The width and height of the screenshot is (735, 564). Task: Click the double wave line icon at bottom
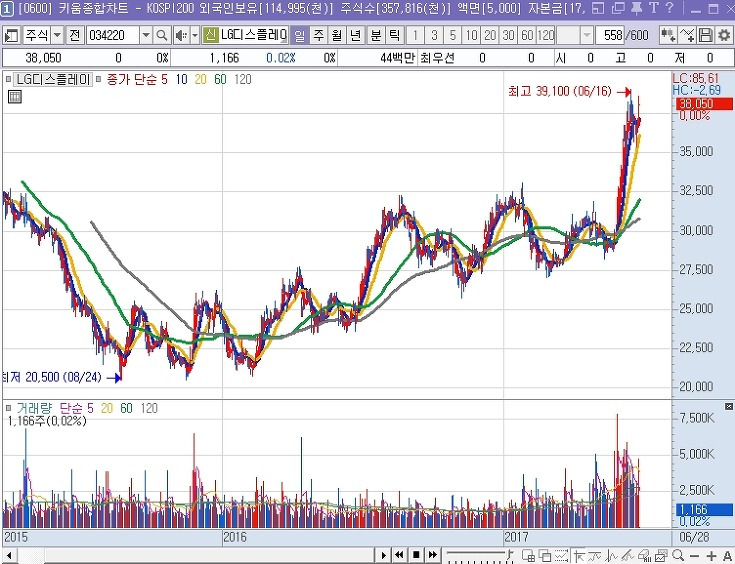click(x=594, y=556)
